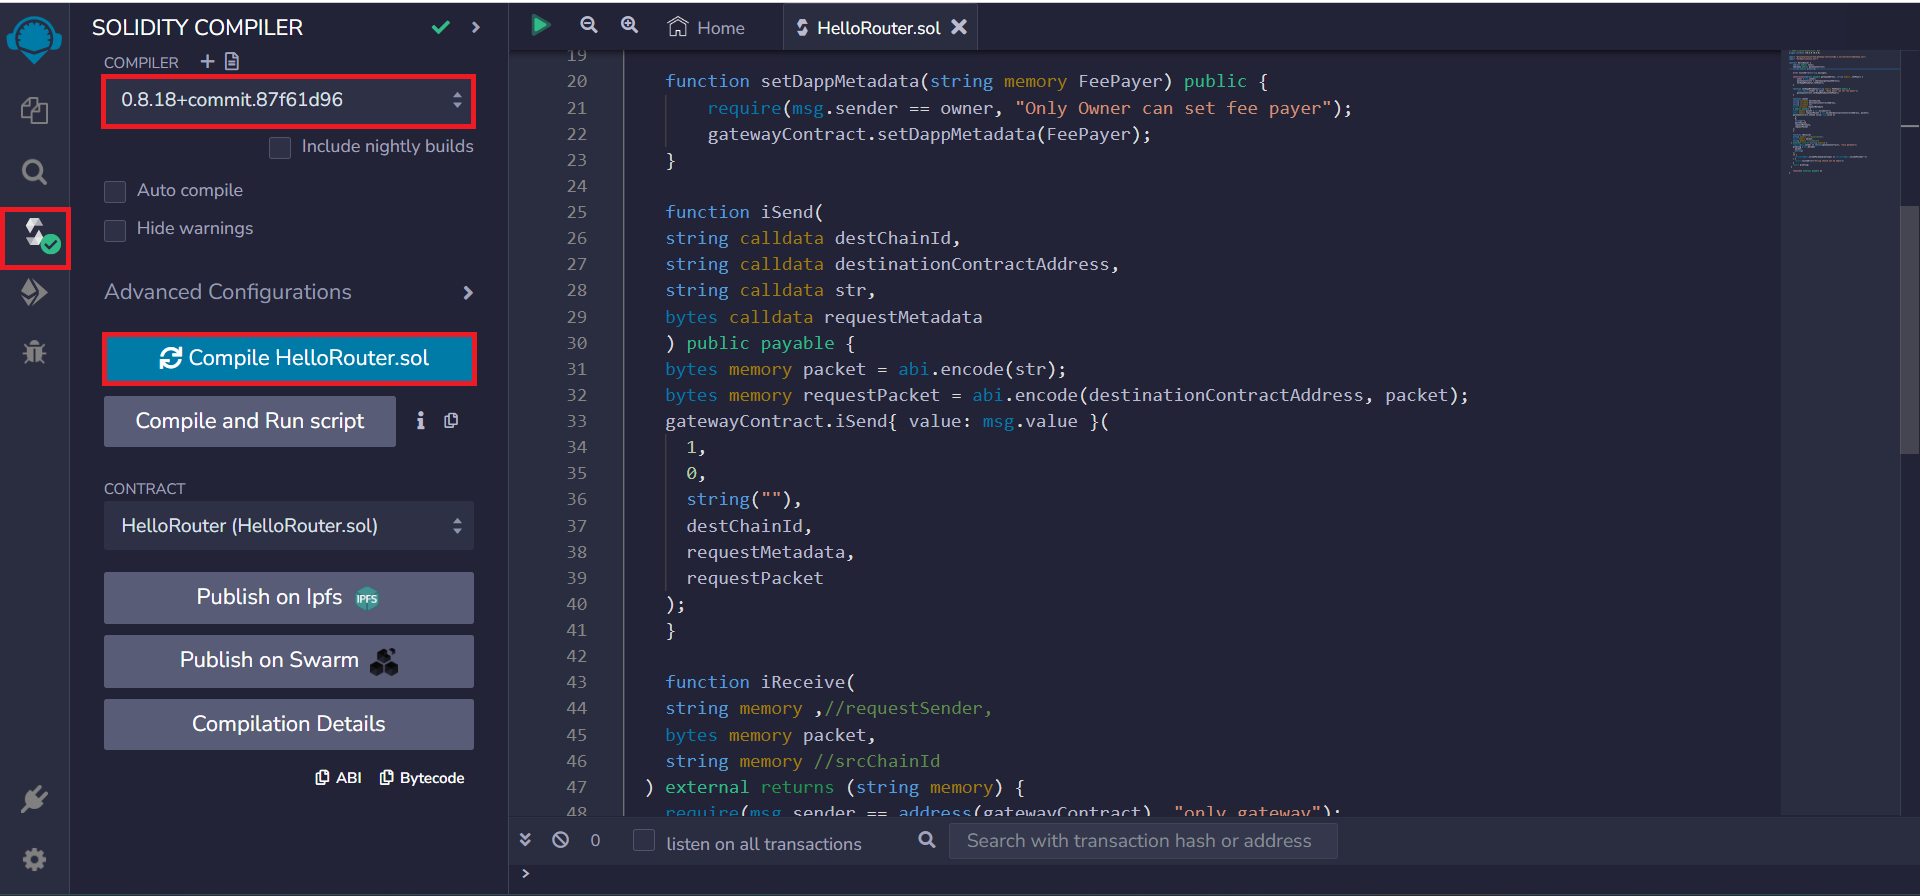The width and height of the screenshot is (1920, 896).
Task: Open compiler version 0.8.18 dropdown
Action: [x=288, y=100]
